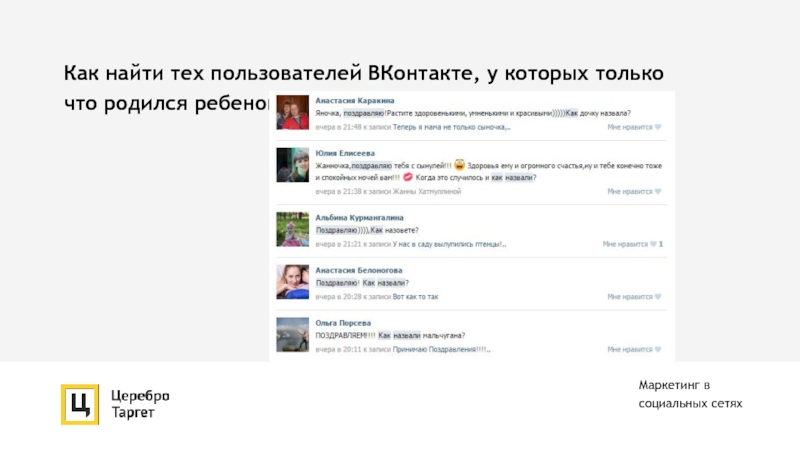Click Ольга Порсева's avatar photo

292,335
